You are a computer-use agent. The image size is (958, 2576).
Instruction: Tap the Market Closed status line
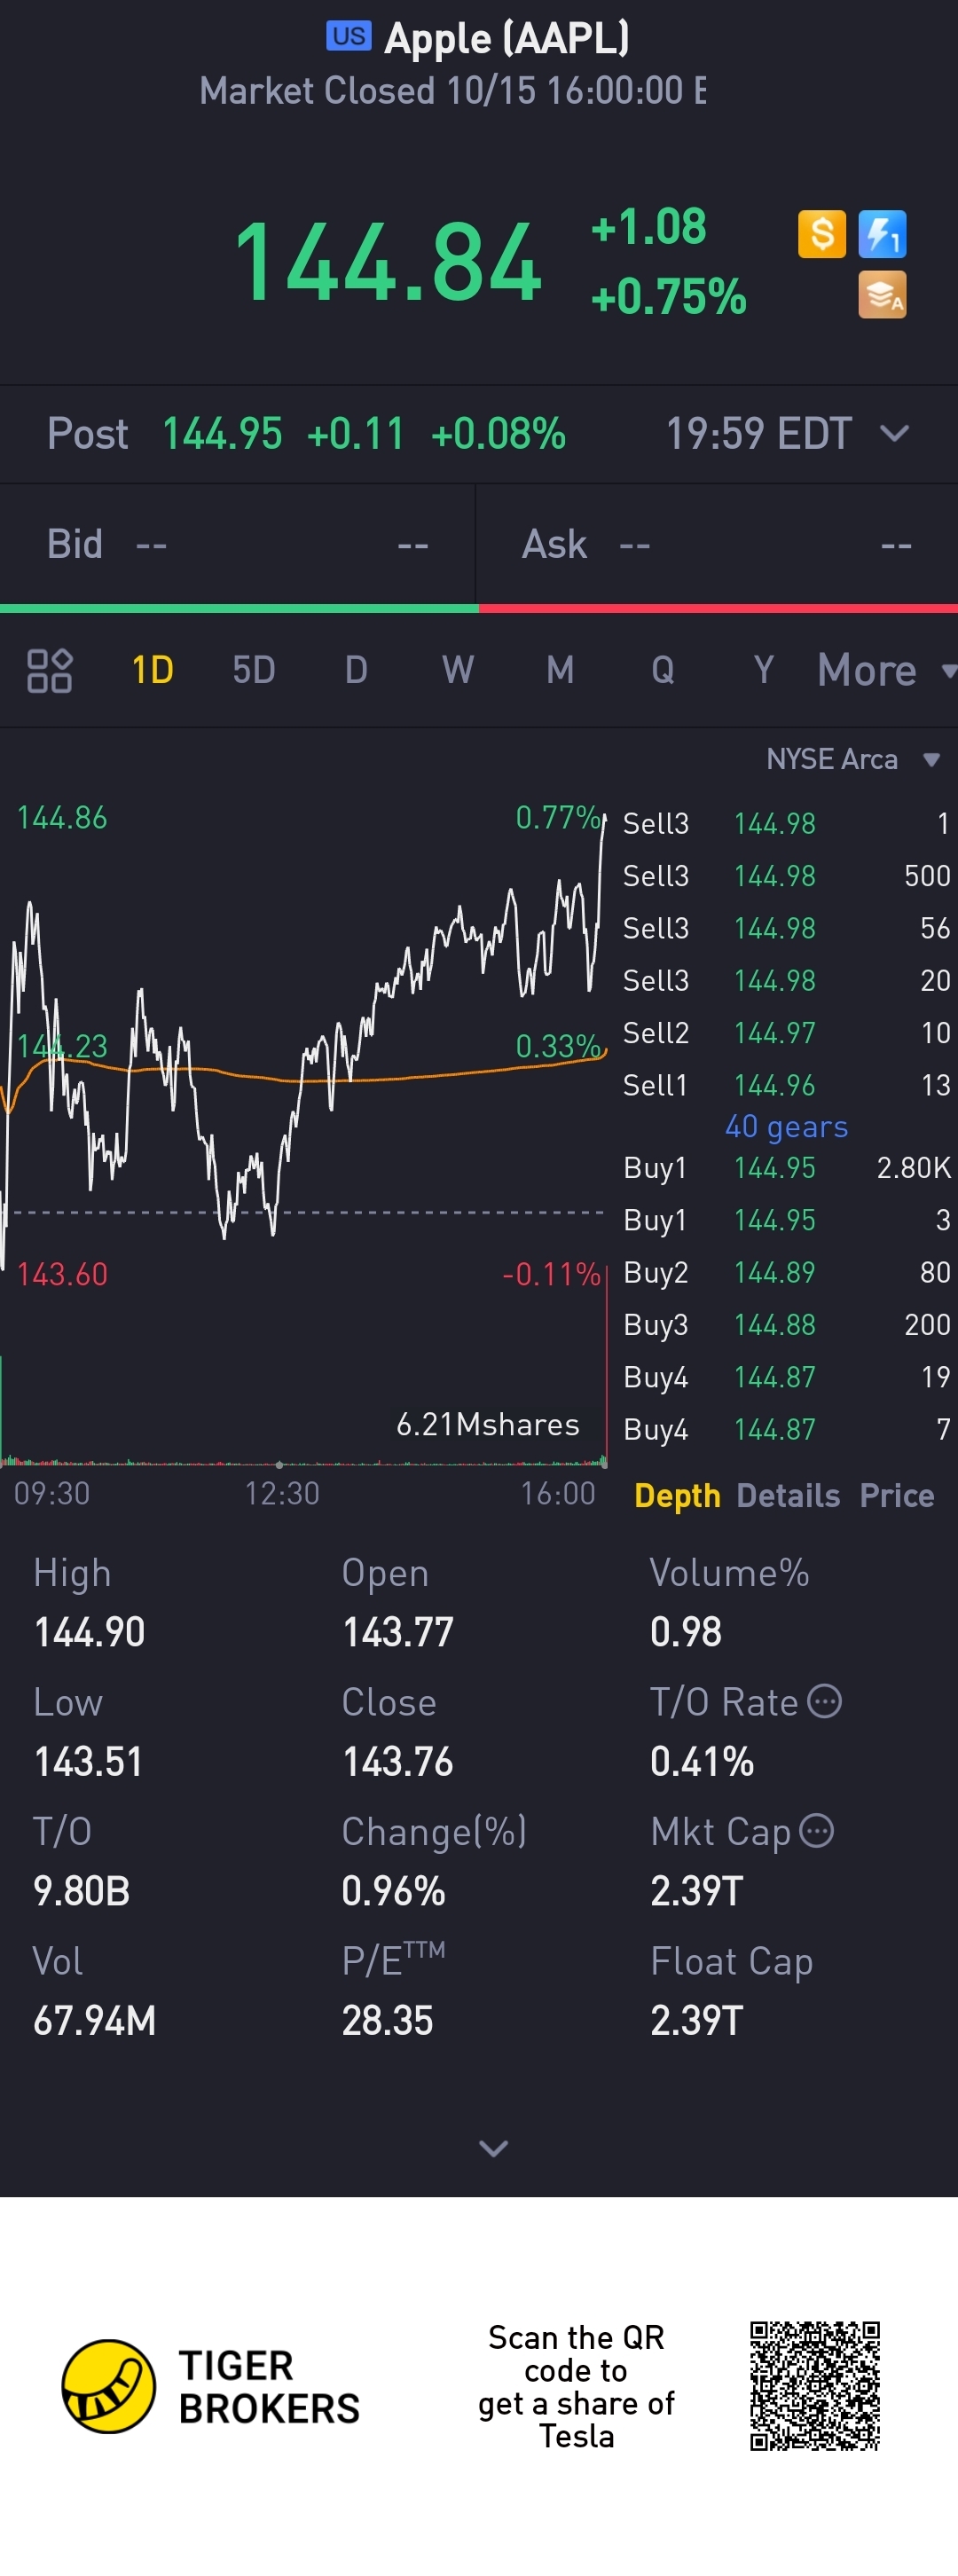452,91
